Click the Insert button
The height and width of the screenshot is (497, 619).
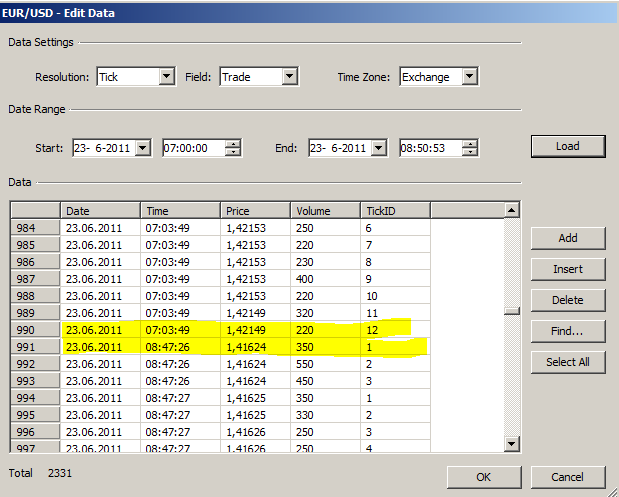pyautogui.click(x=568, y=269)
